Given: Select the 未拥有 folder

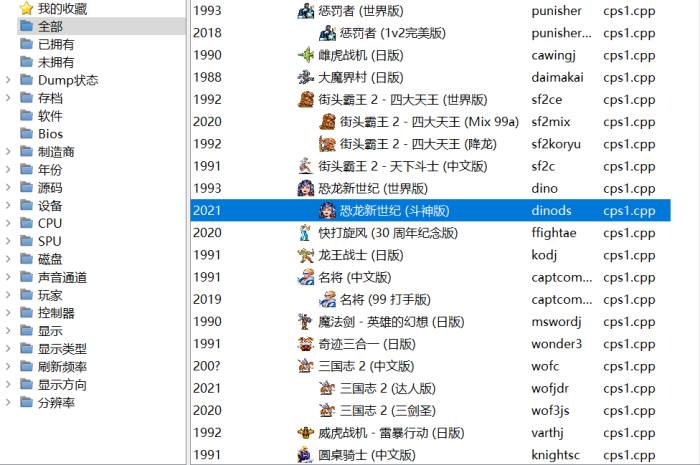Looking at the screenshot, I should pos(47,62).
